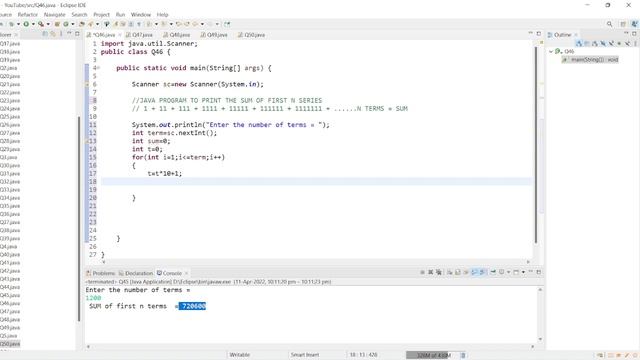Close the Console view tab
The height and width of the screenshot is (360, 640).
point(187,273)
